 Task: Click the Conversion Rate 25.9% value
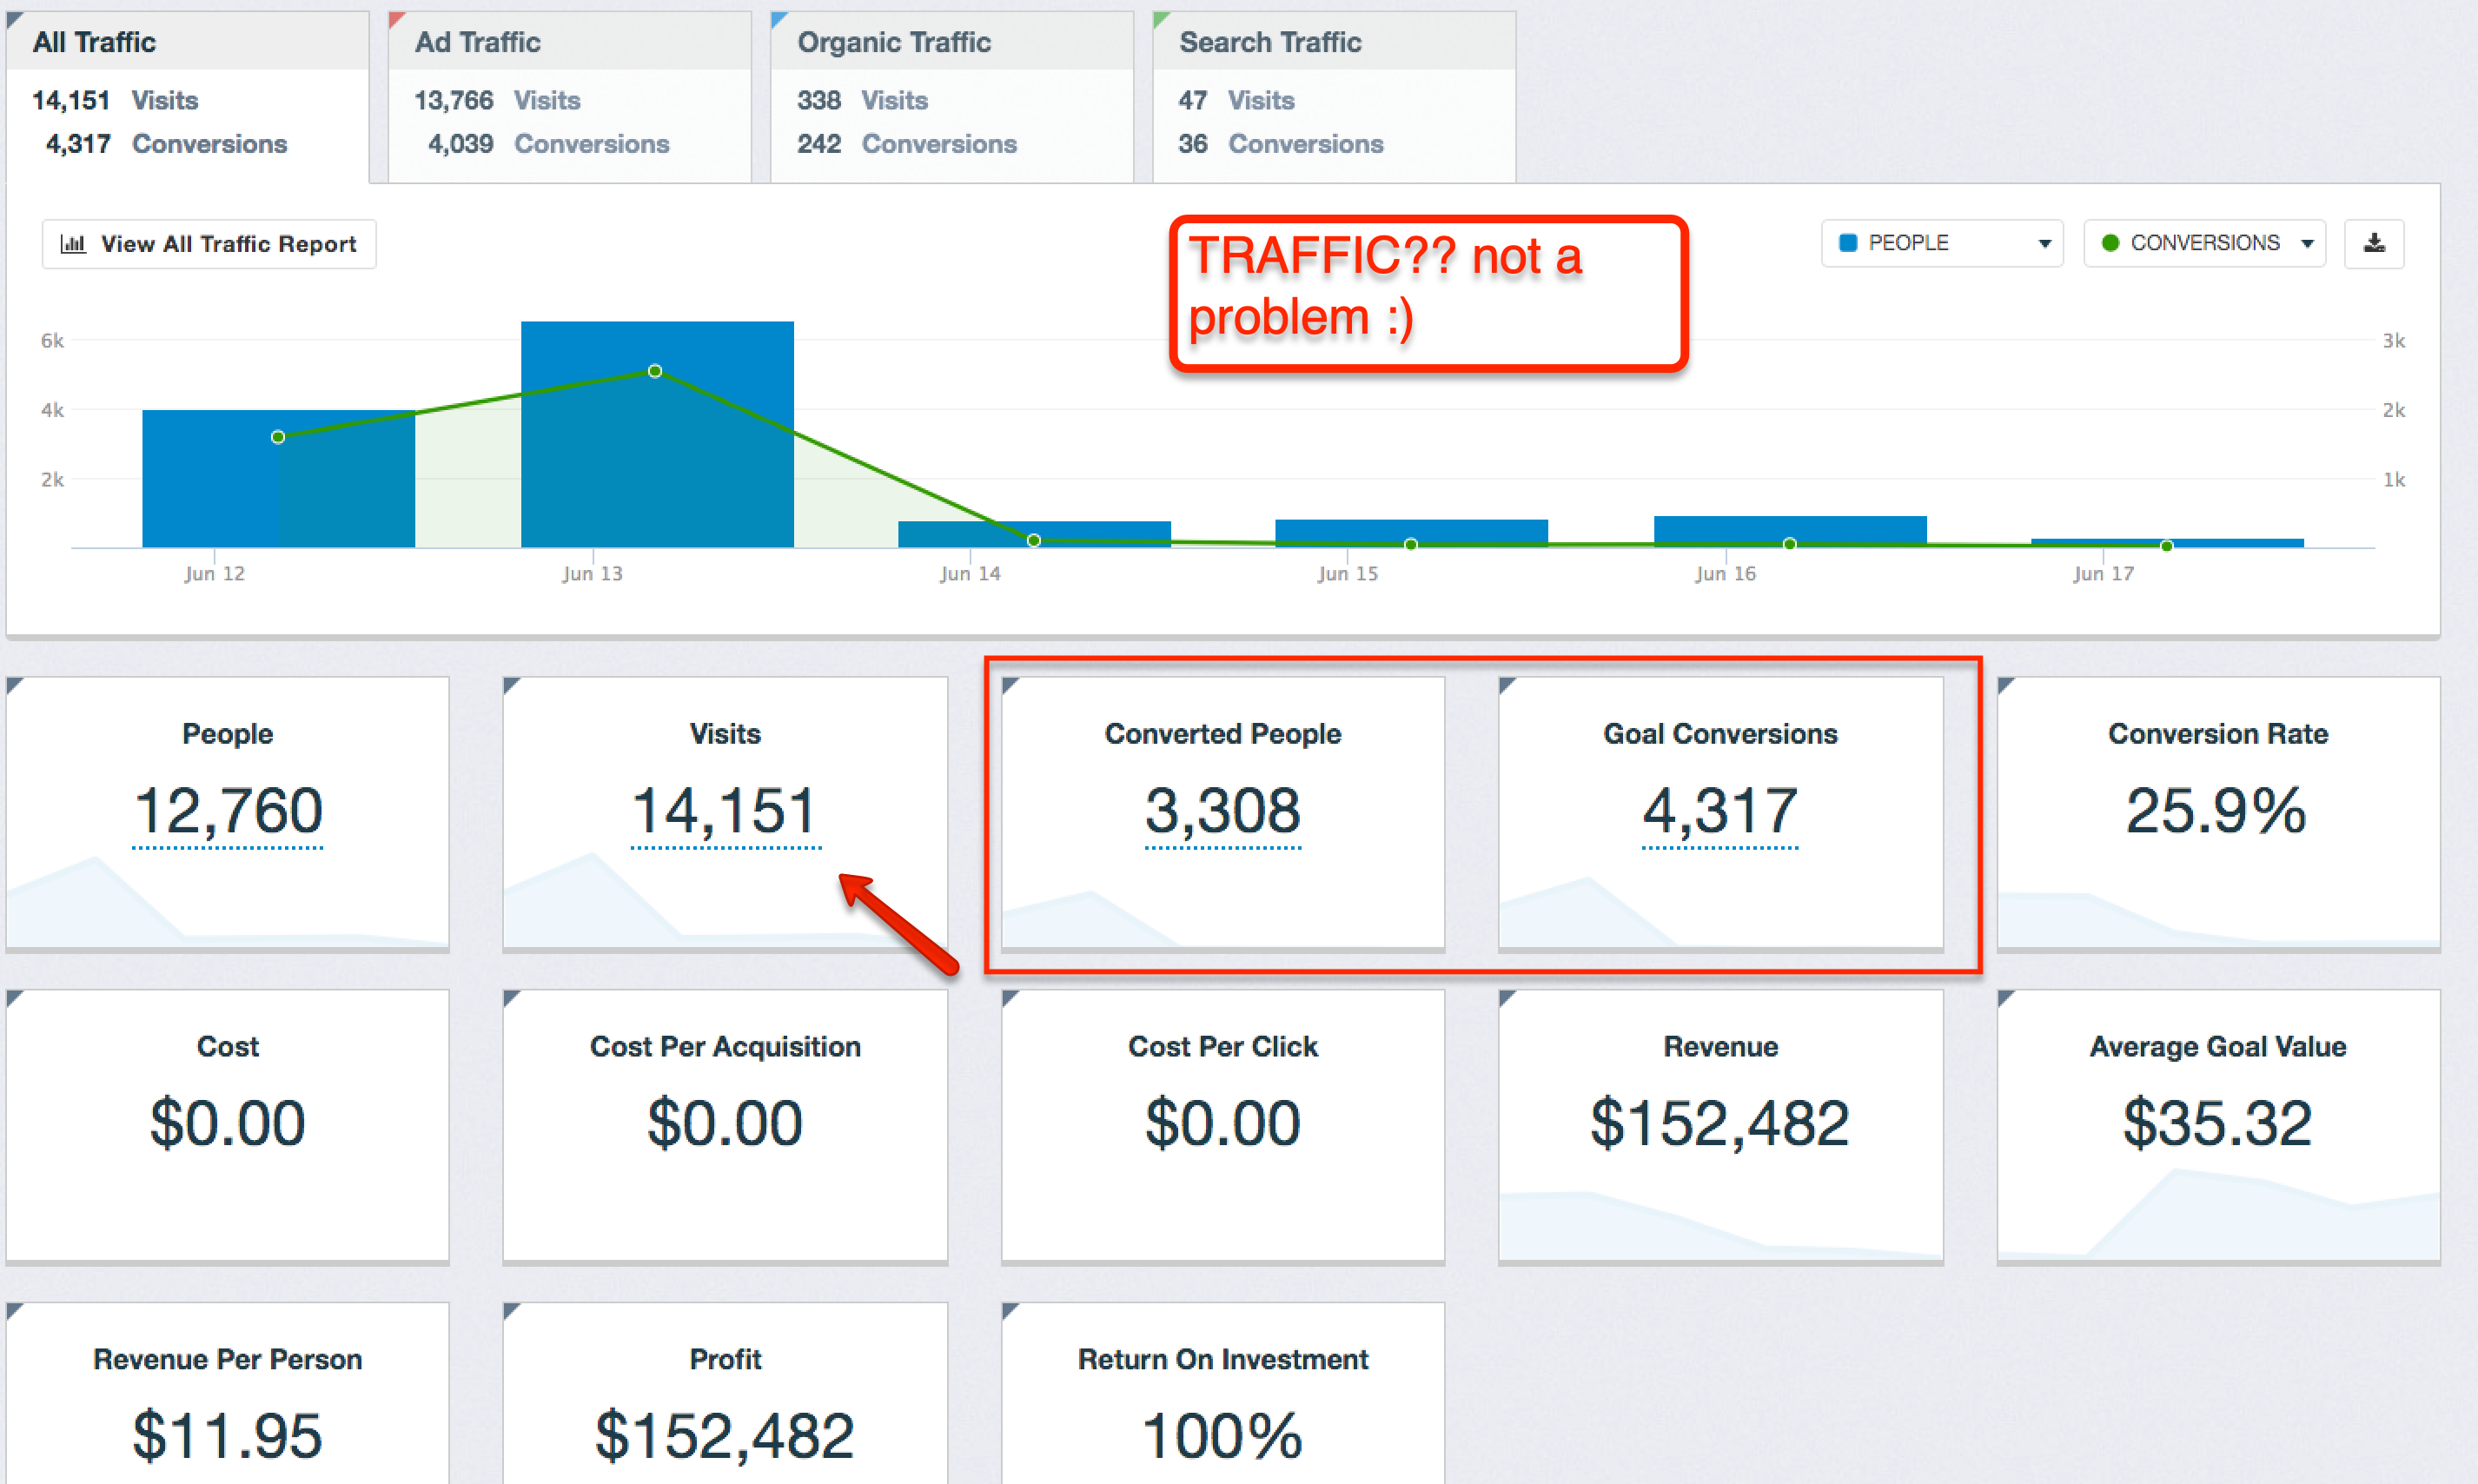(2217, 811)
